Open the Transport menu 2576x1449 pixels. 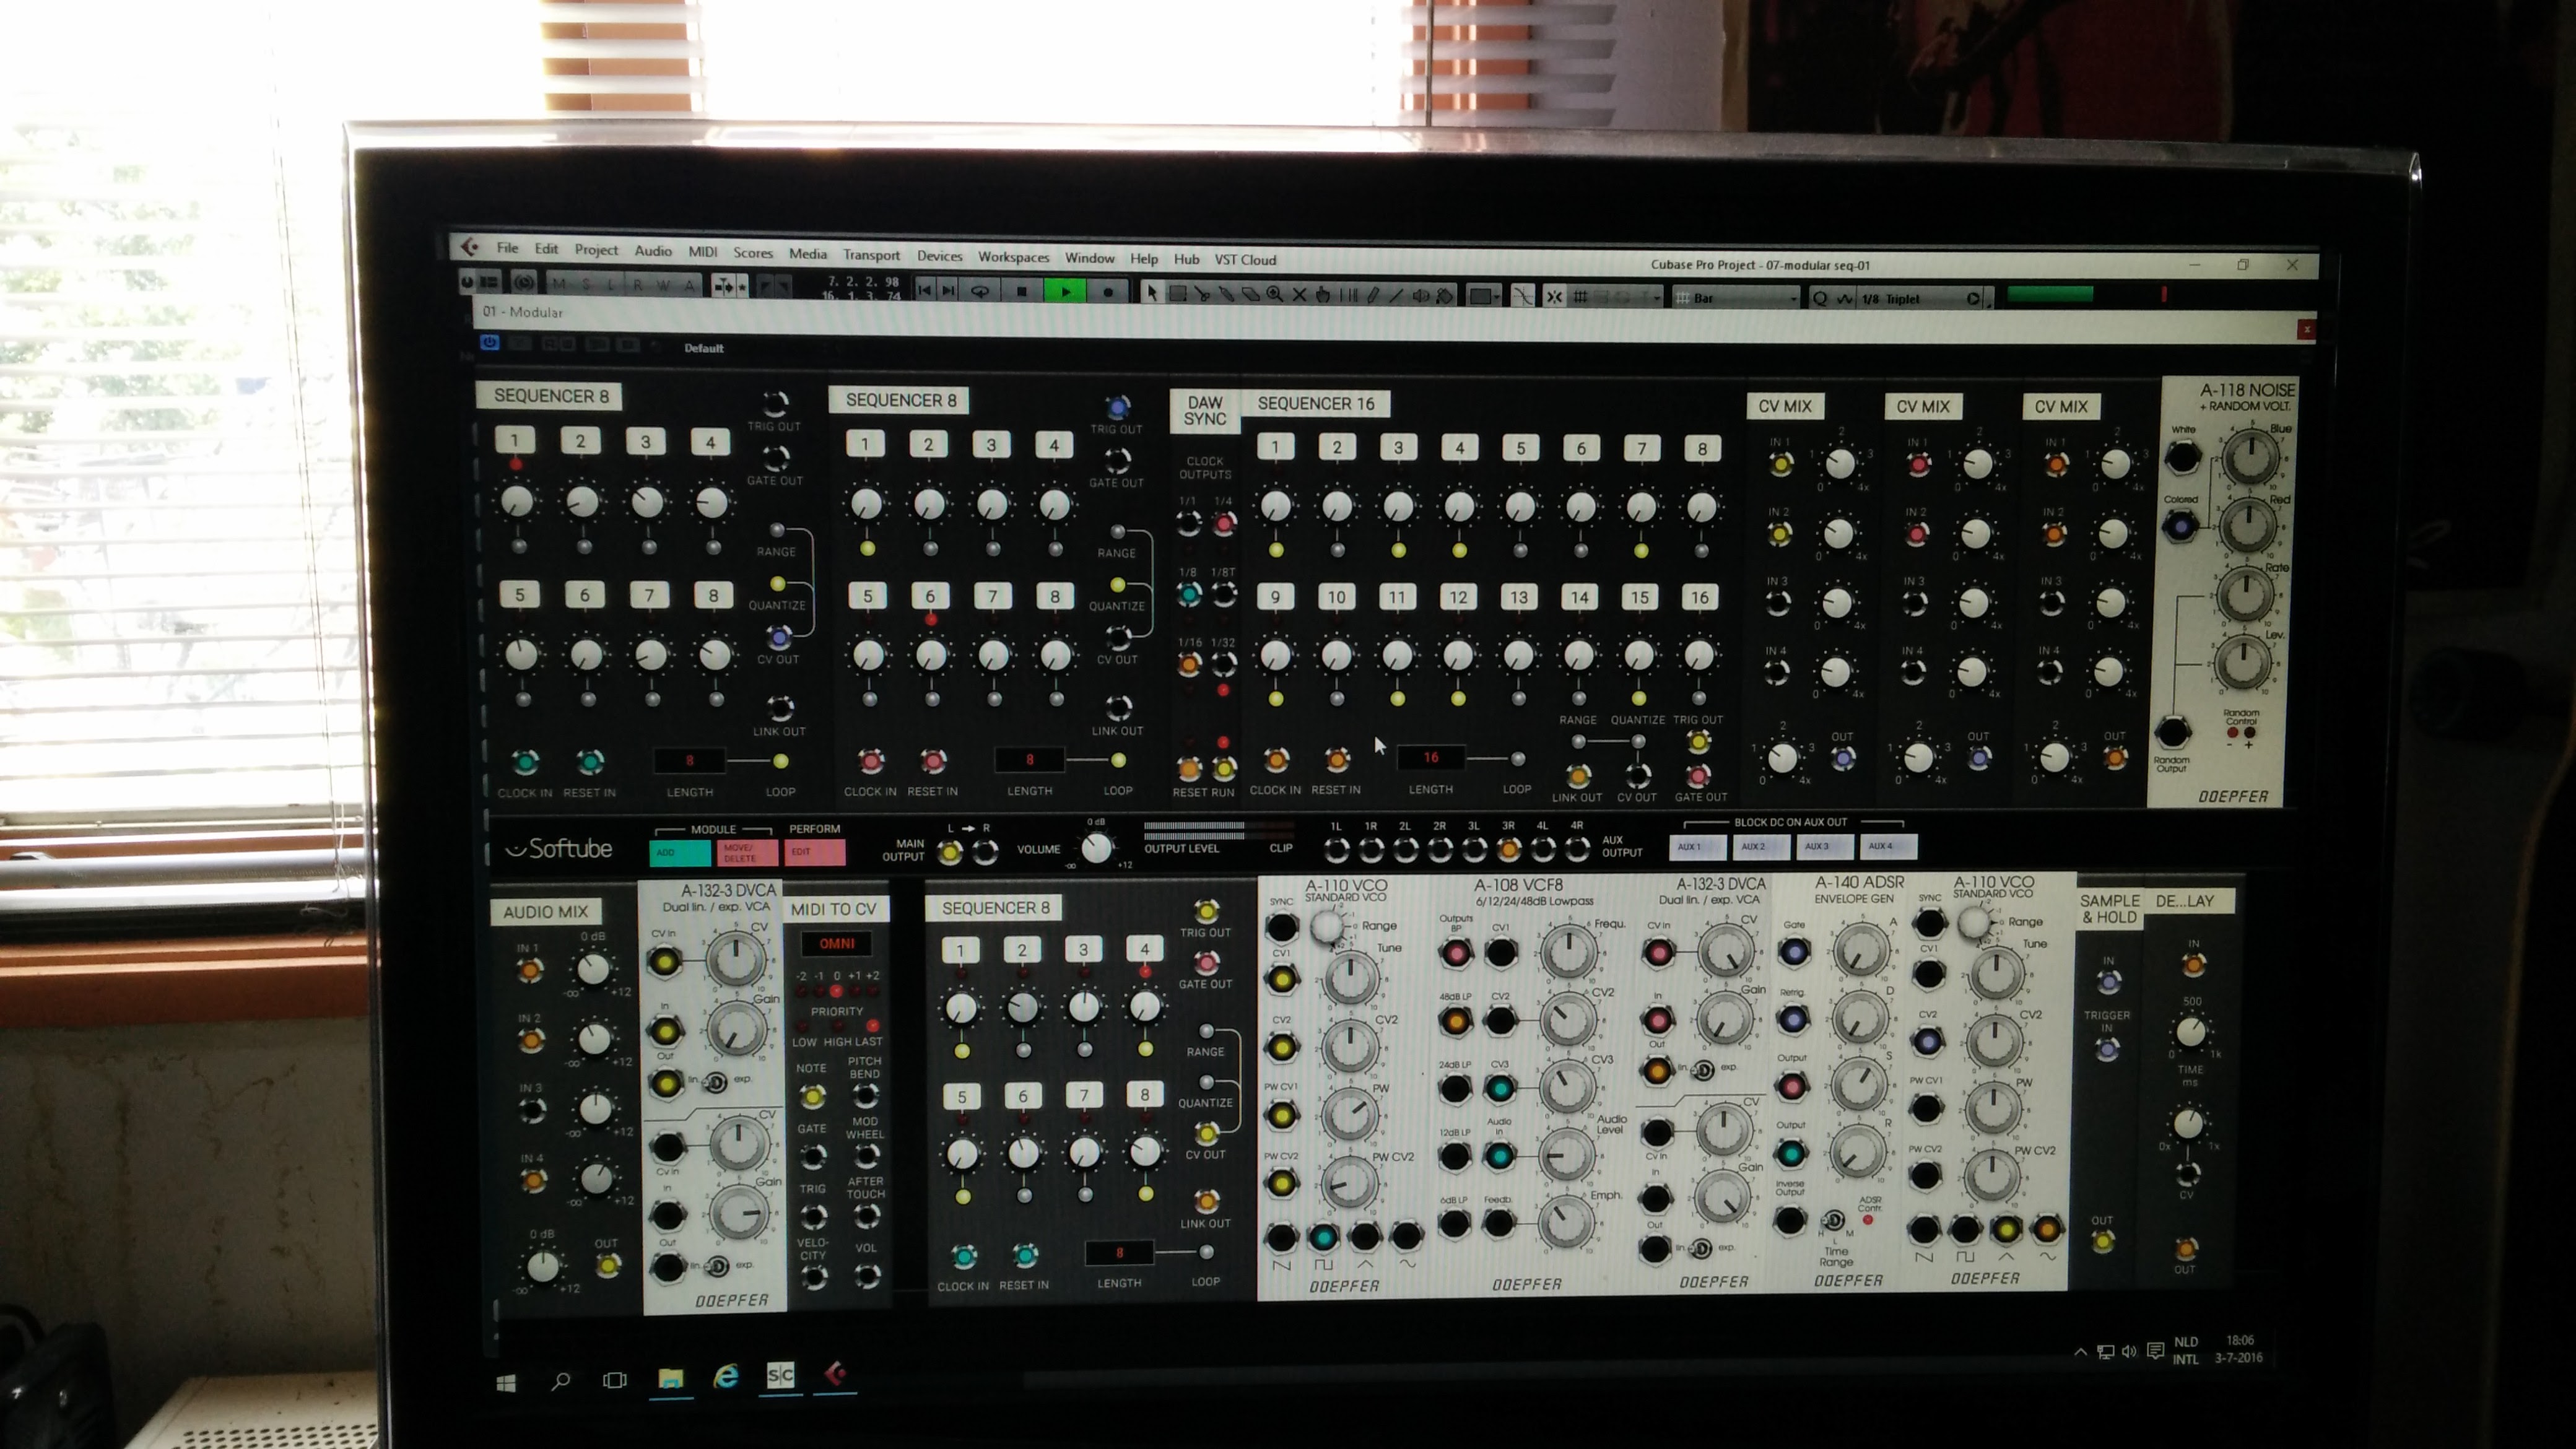coord(871,255)
